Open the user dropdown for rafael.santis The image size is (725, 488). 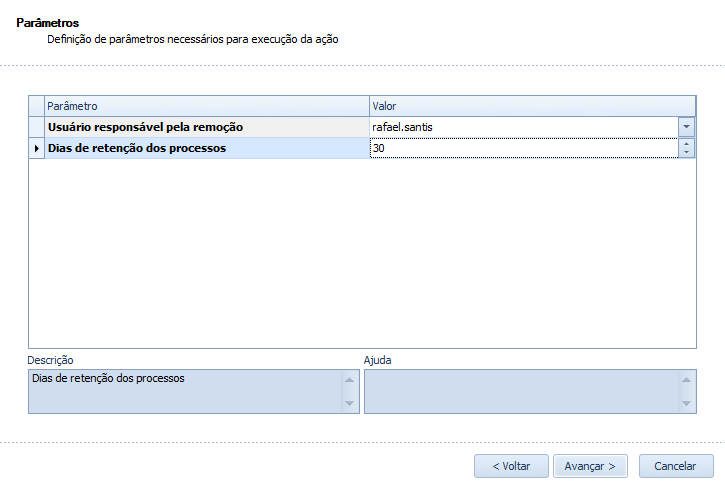coord(686,127)
